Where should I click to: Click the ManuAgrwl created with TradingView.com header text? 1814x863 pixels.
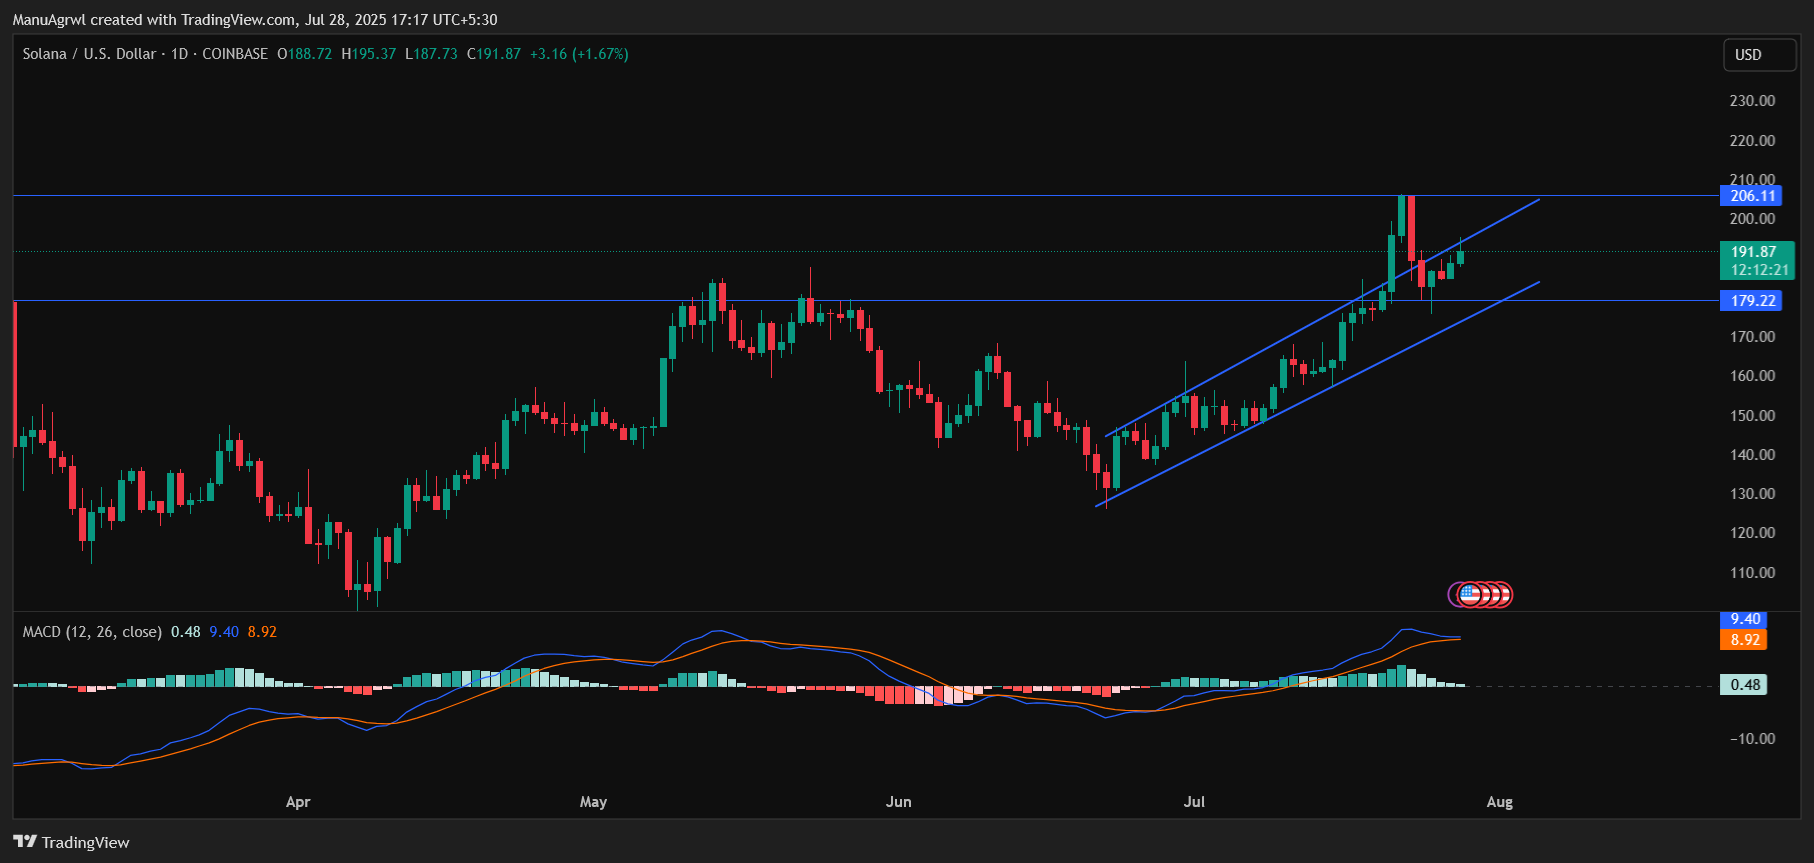coord(255,20)
